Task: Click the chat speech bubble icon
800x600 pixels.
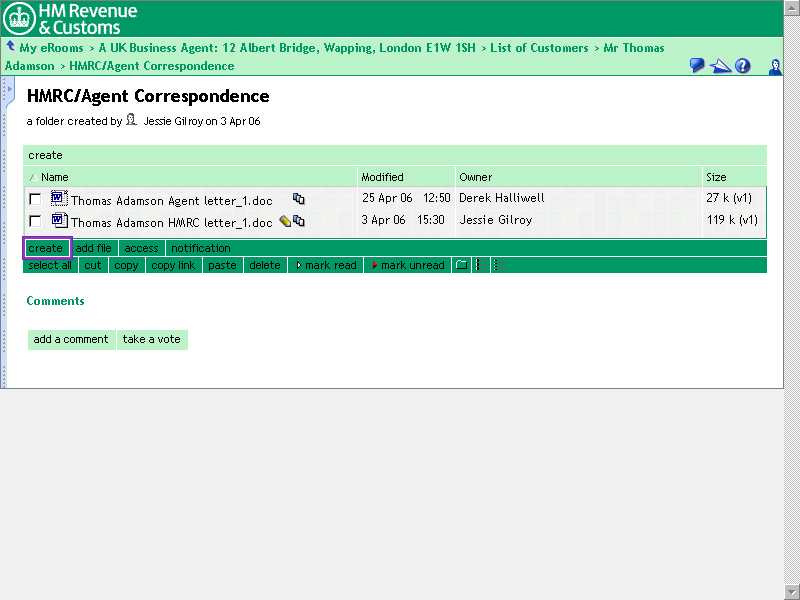Action: (x=697, y=66)
